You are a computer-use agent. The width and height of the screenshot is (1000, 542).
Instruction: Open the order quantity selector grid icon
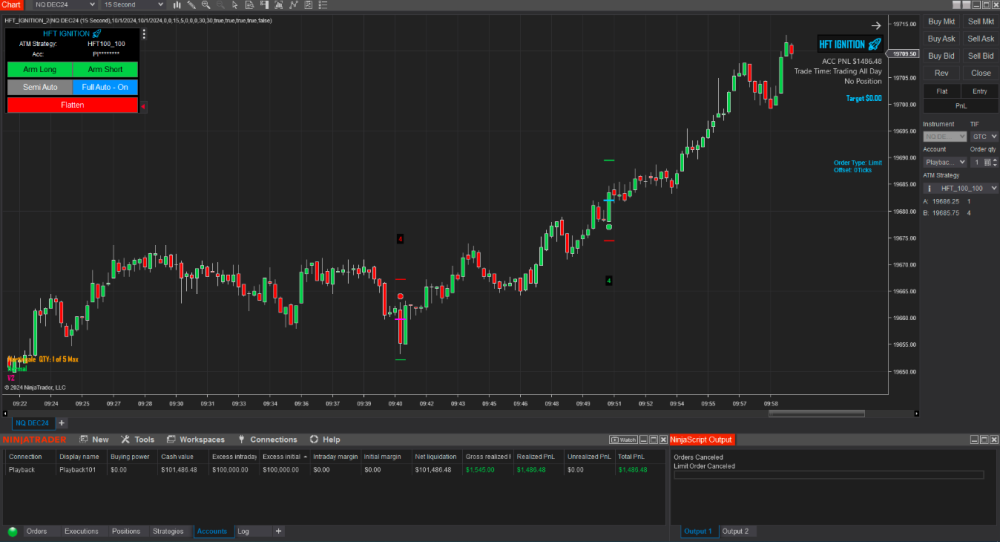tap(987, 163)
